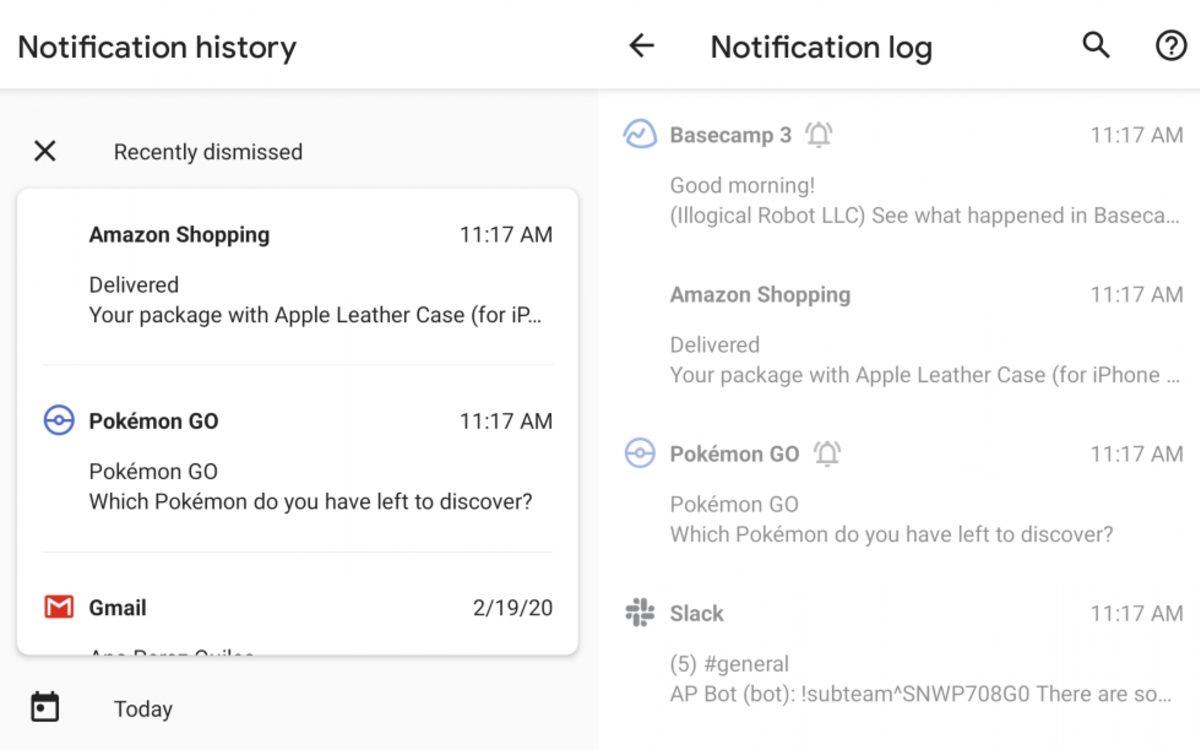This screenshot has height=750, width=1200.
Task: Expand the Slack #general notification
Action: [x=900, y=678]
